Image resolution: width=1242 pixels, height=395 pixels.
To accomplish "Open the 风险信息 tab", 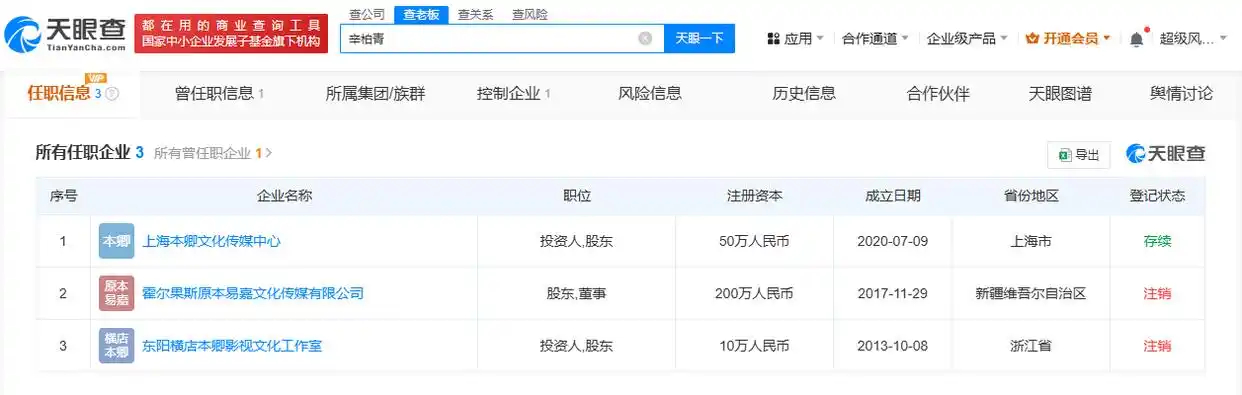I will pyautogui.click(x=650, y=94).
